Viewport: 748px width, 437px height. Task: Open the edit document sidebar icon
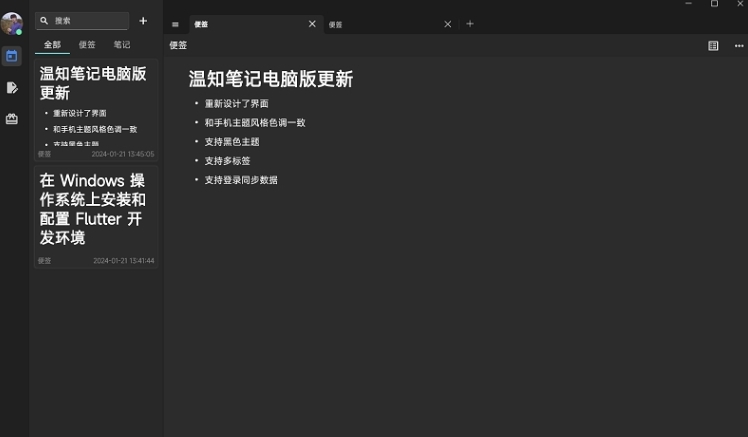[12, 87]
